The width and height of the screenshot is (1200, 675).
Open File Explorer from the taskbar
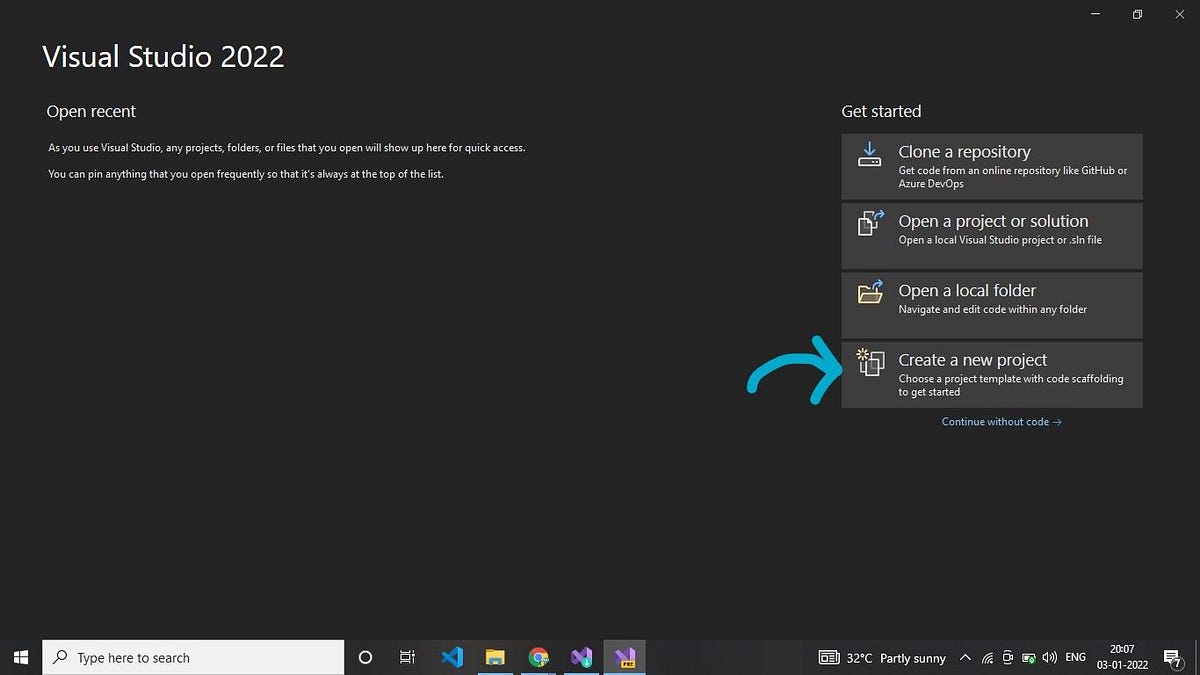(x=495, y=657)
